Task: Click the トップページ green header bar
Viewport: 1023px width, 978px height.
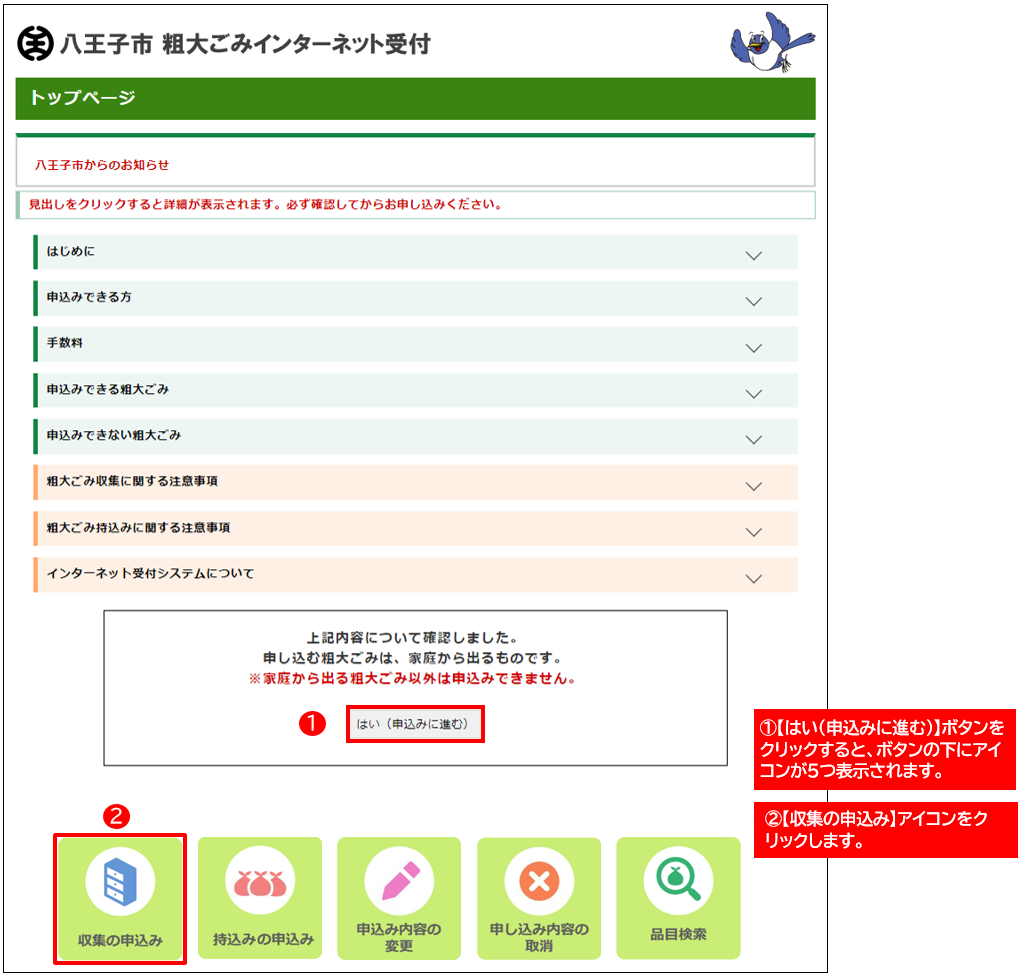Action: click(415, 98)
